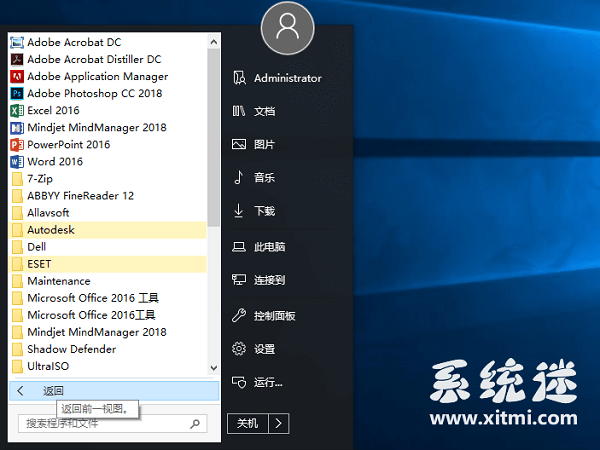The width and height of the screenshot is (600, 450).
Task: Expand Mindjet MindManager 2018 folder entry
Action: click(x=108, y=332)
